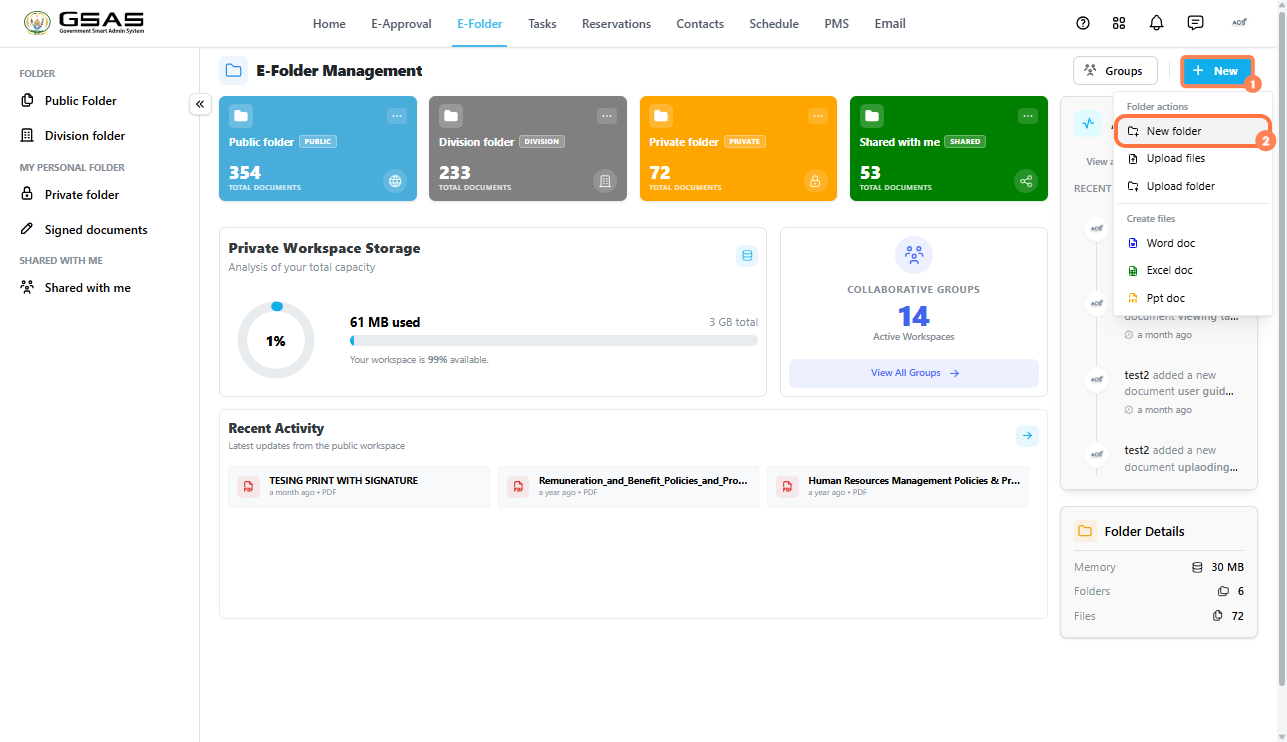The image size is (1287, 742).
Task: Open PMS tab
Action: [x=837, y=24]
